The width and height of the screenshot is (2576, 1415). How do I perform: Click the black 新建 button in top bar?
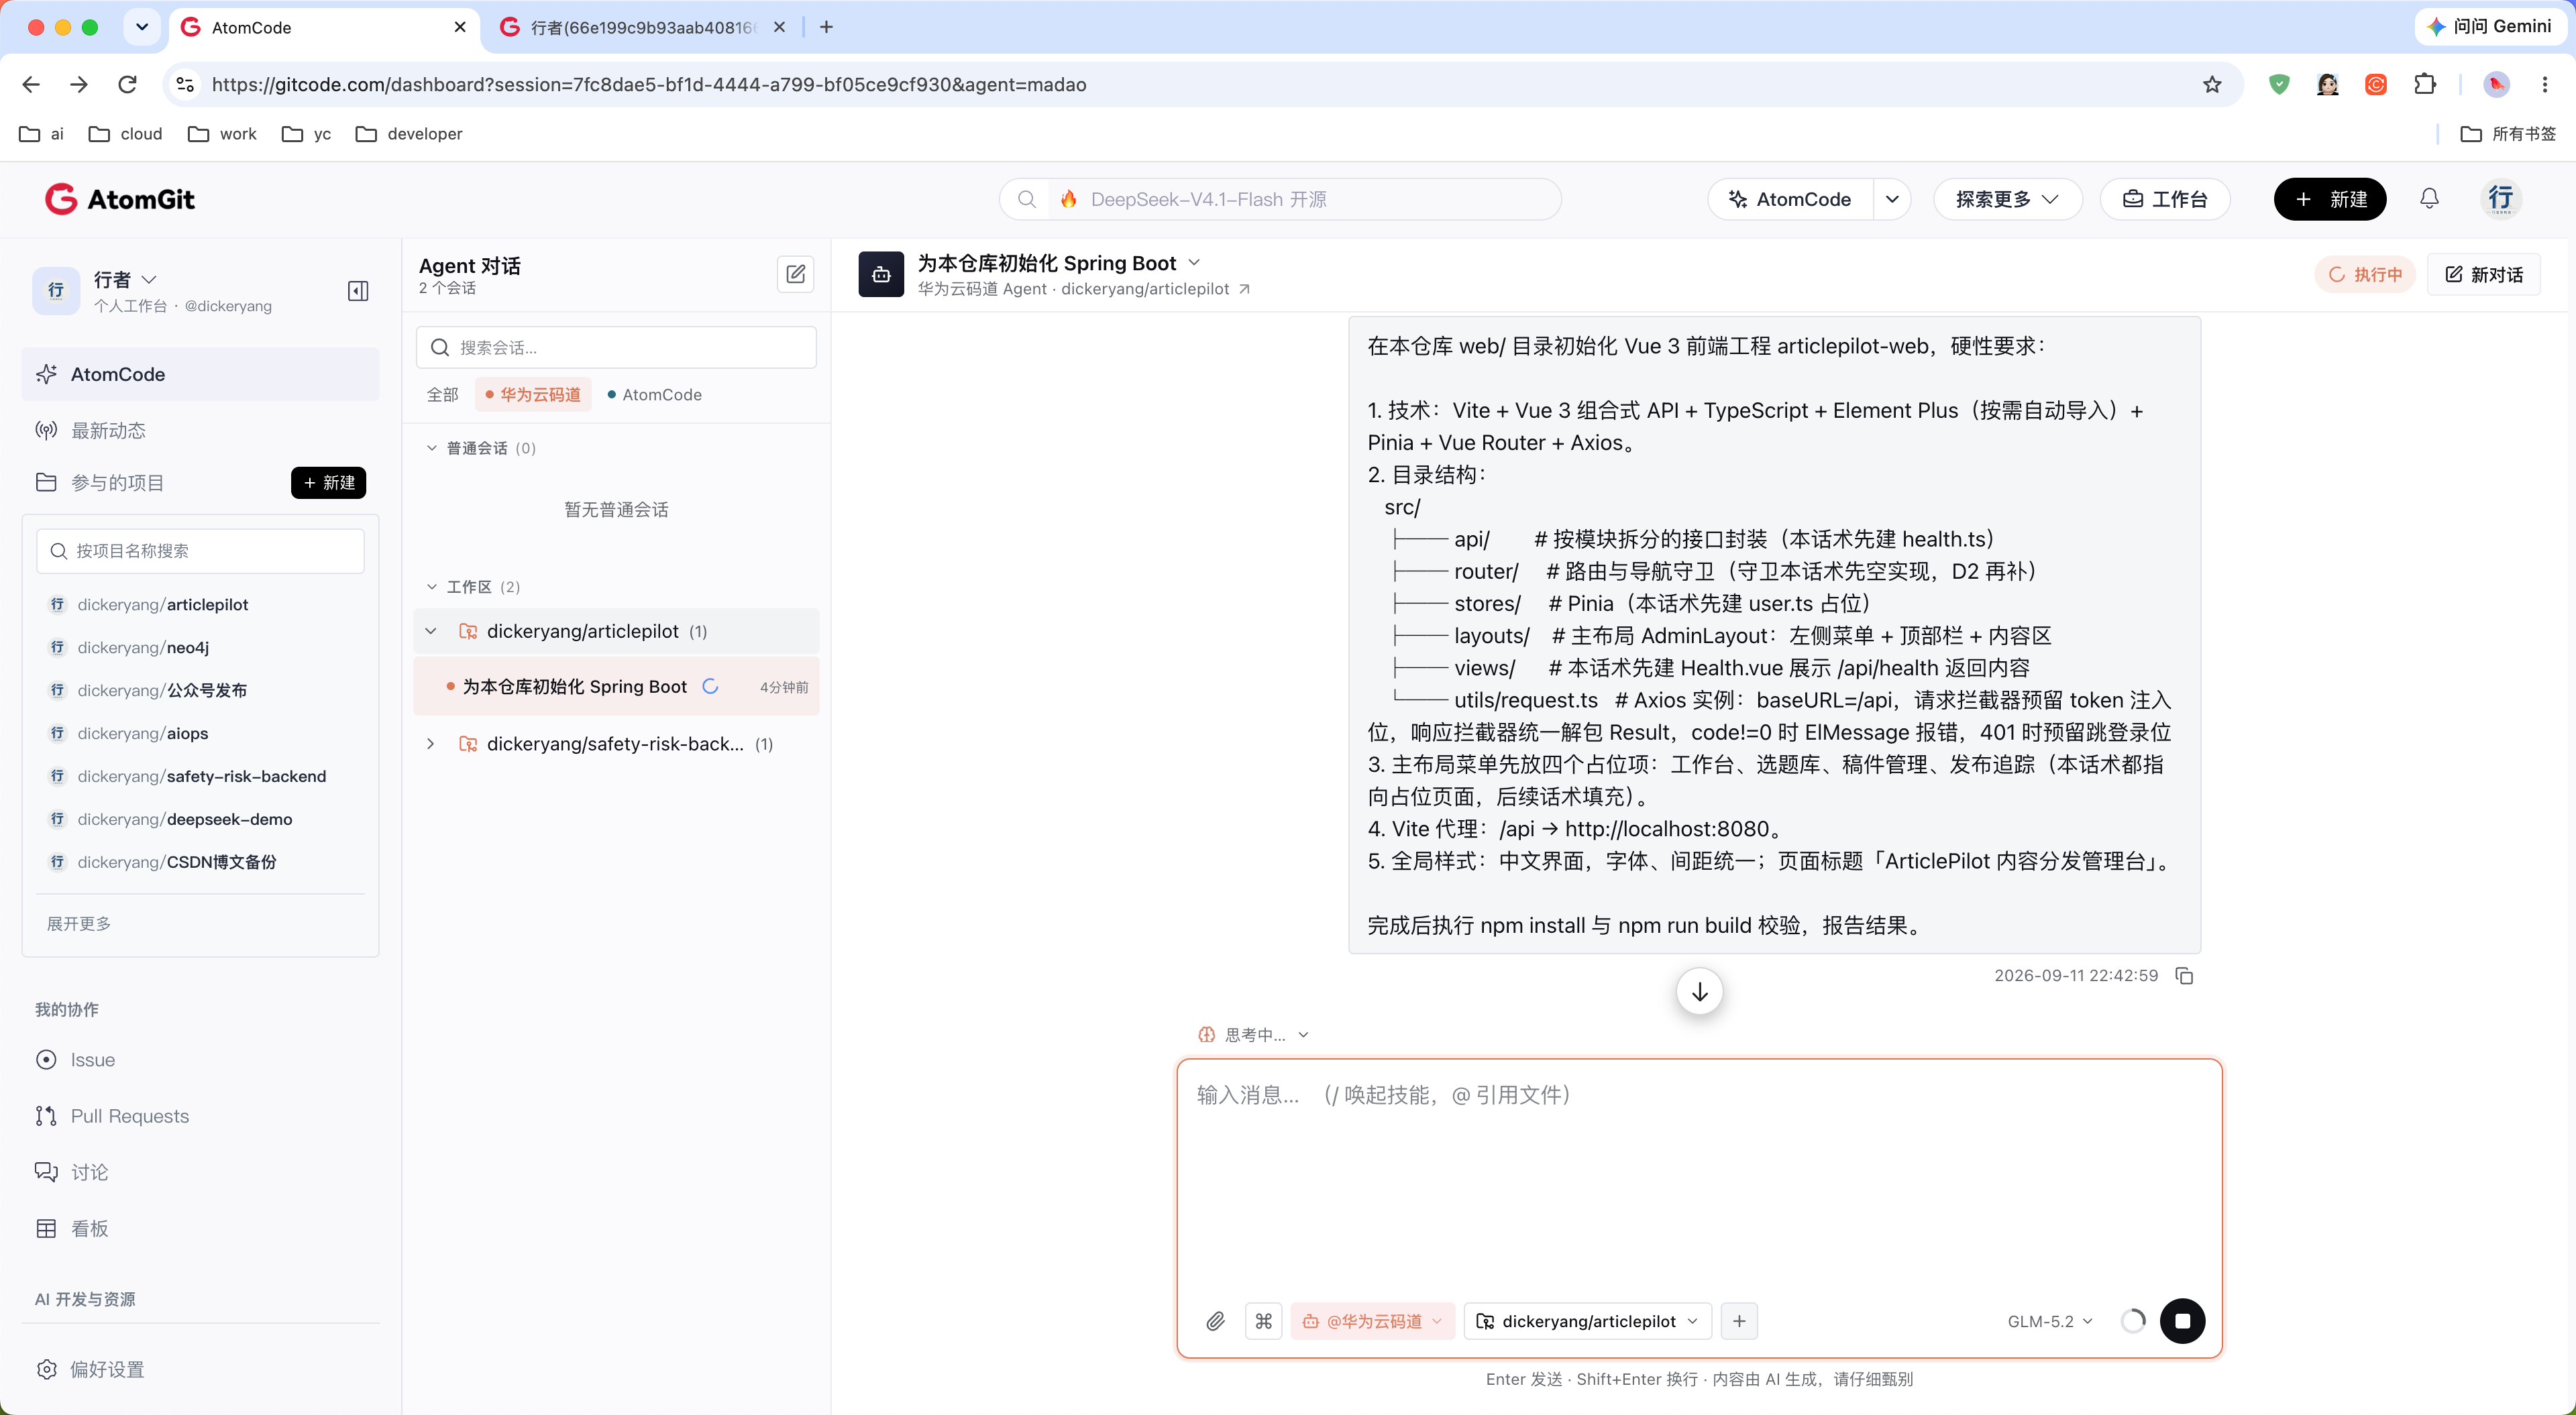[2329, 199]
